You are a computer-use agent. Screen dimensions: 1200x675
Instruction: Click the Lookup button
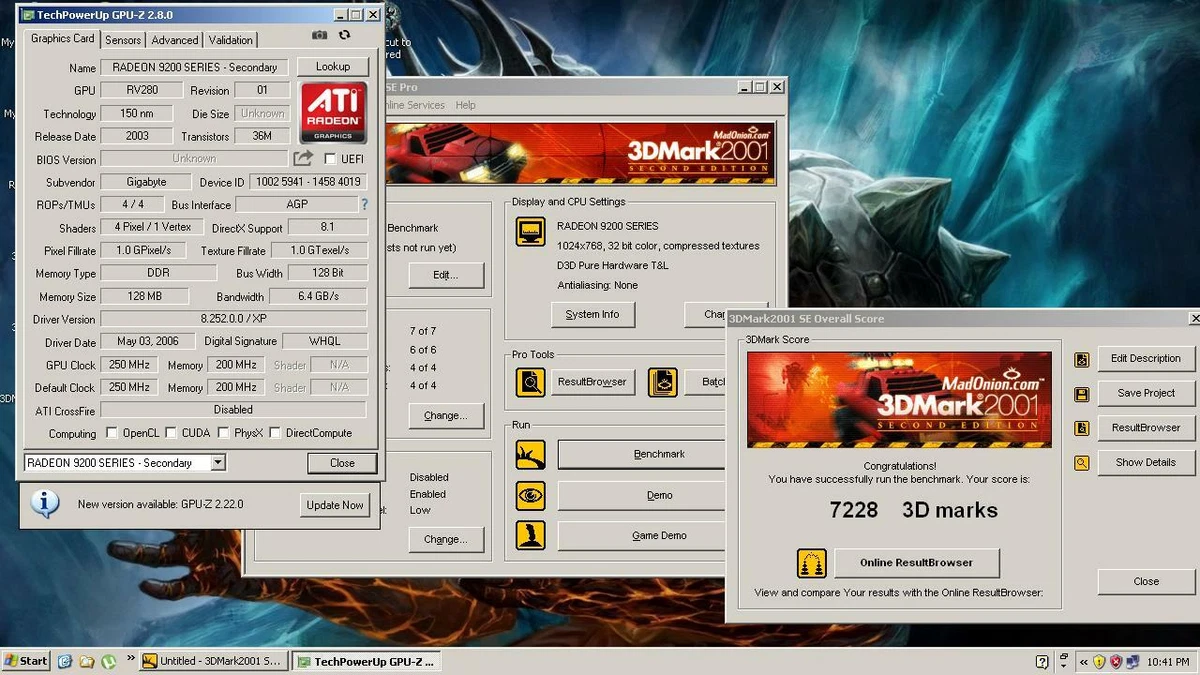point(333,66)
